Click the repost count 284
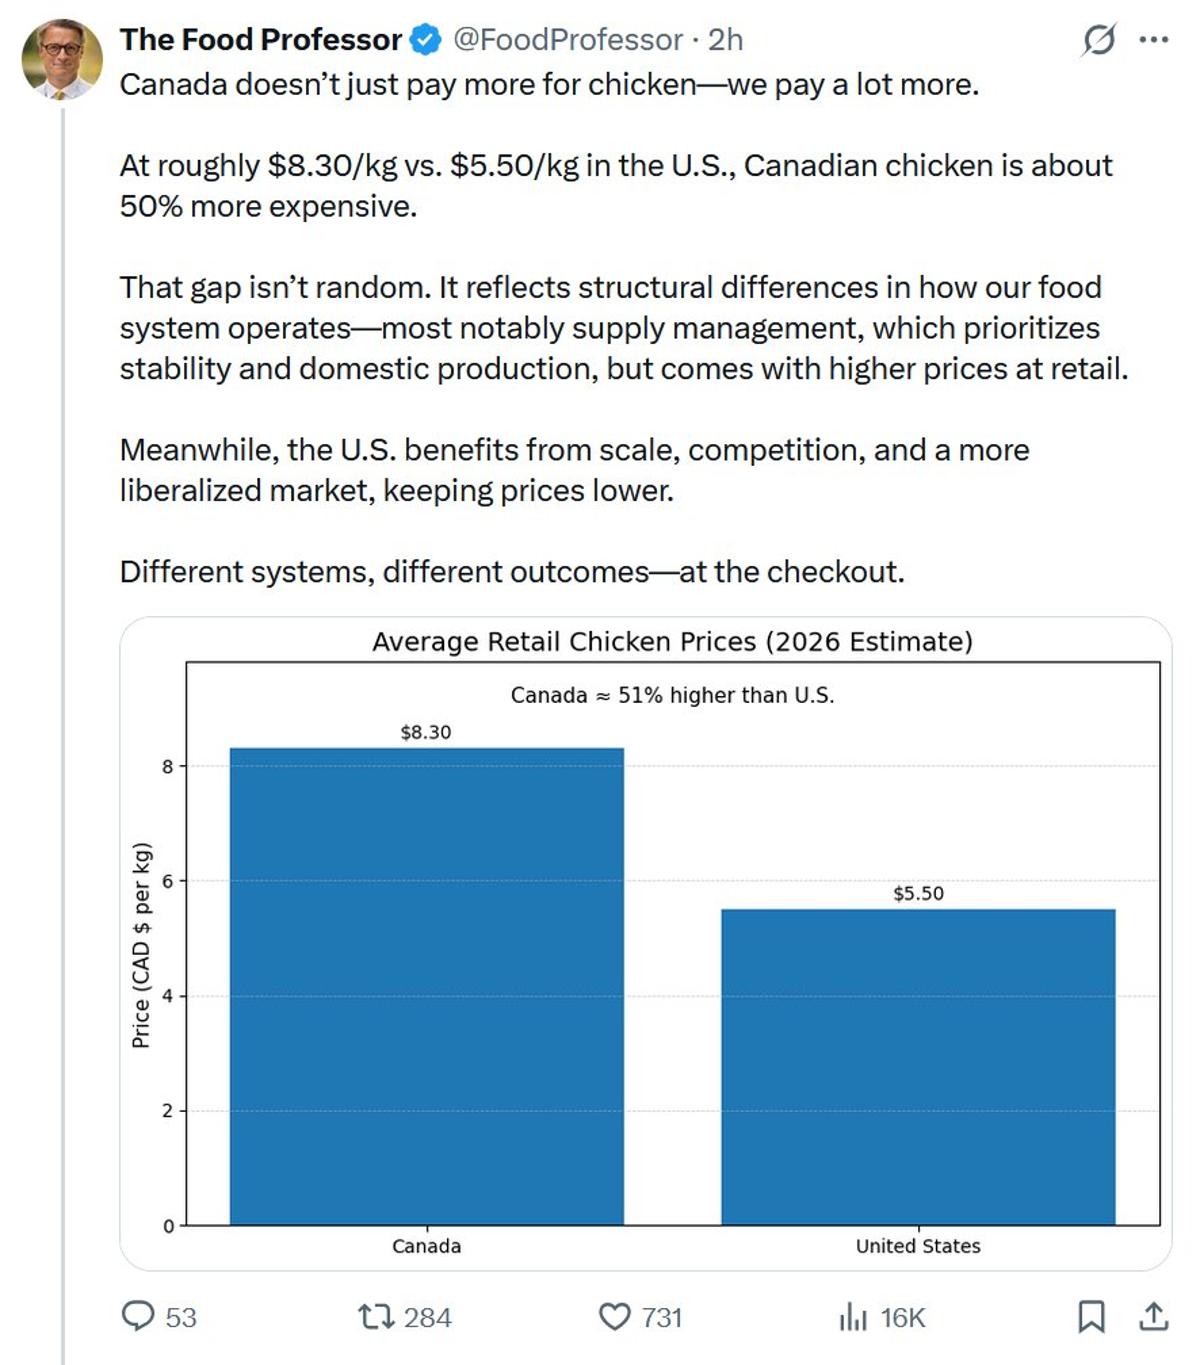This screenshot has height=1365, width=1200. pyautogui.click(x=426, y=1317)
